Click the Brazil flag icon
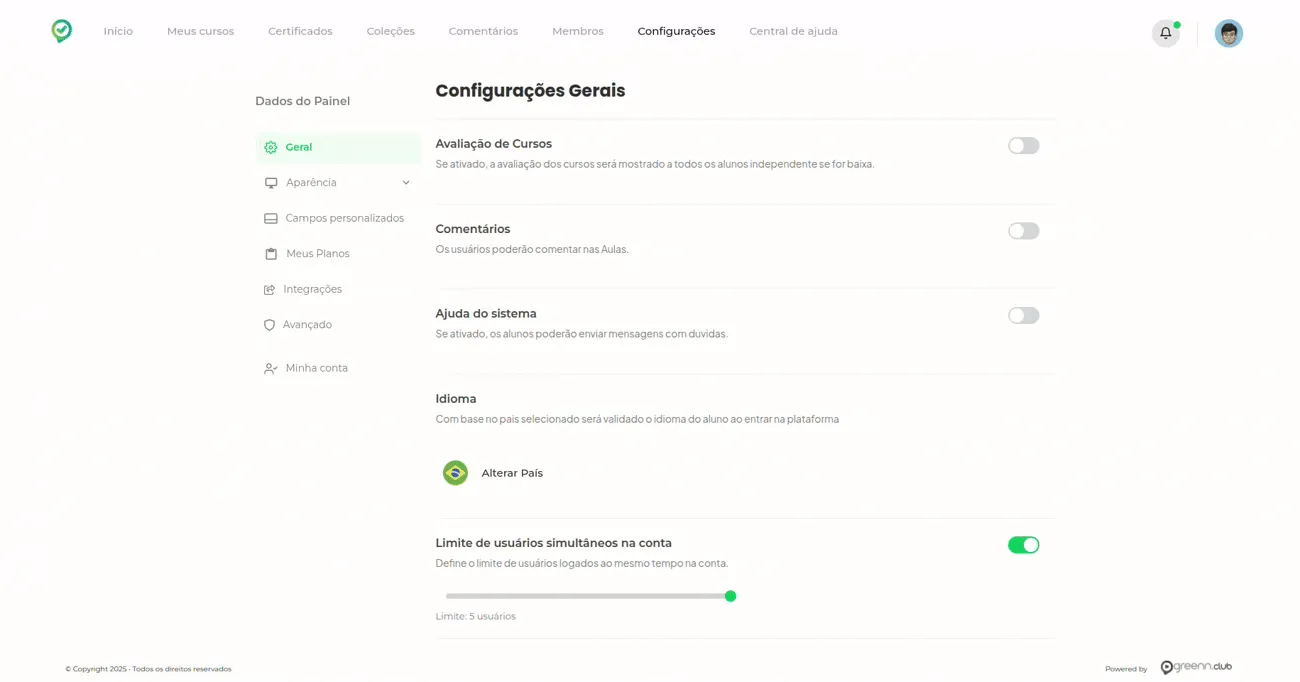Viewport: 1300px width, 682px height. [456, 473]
